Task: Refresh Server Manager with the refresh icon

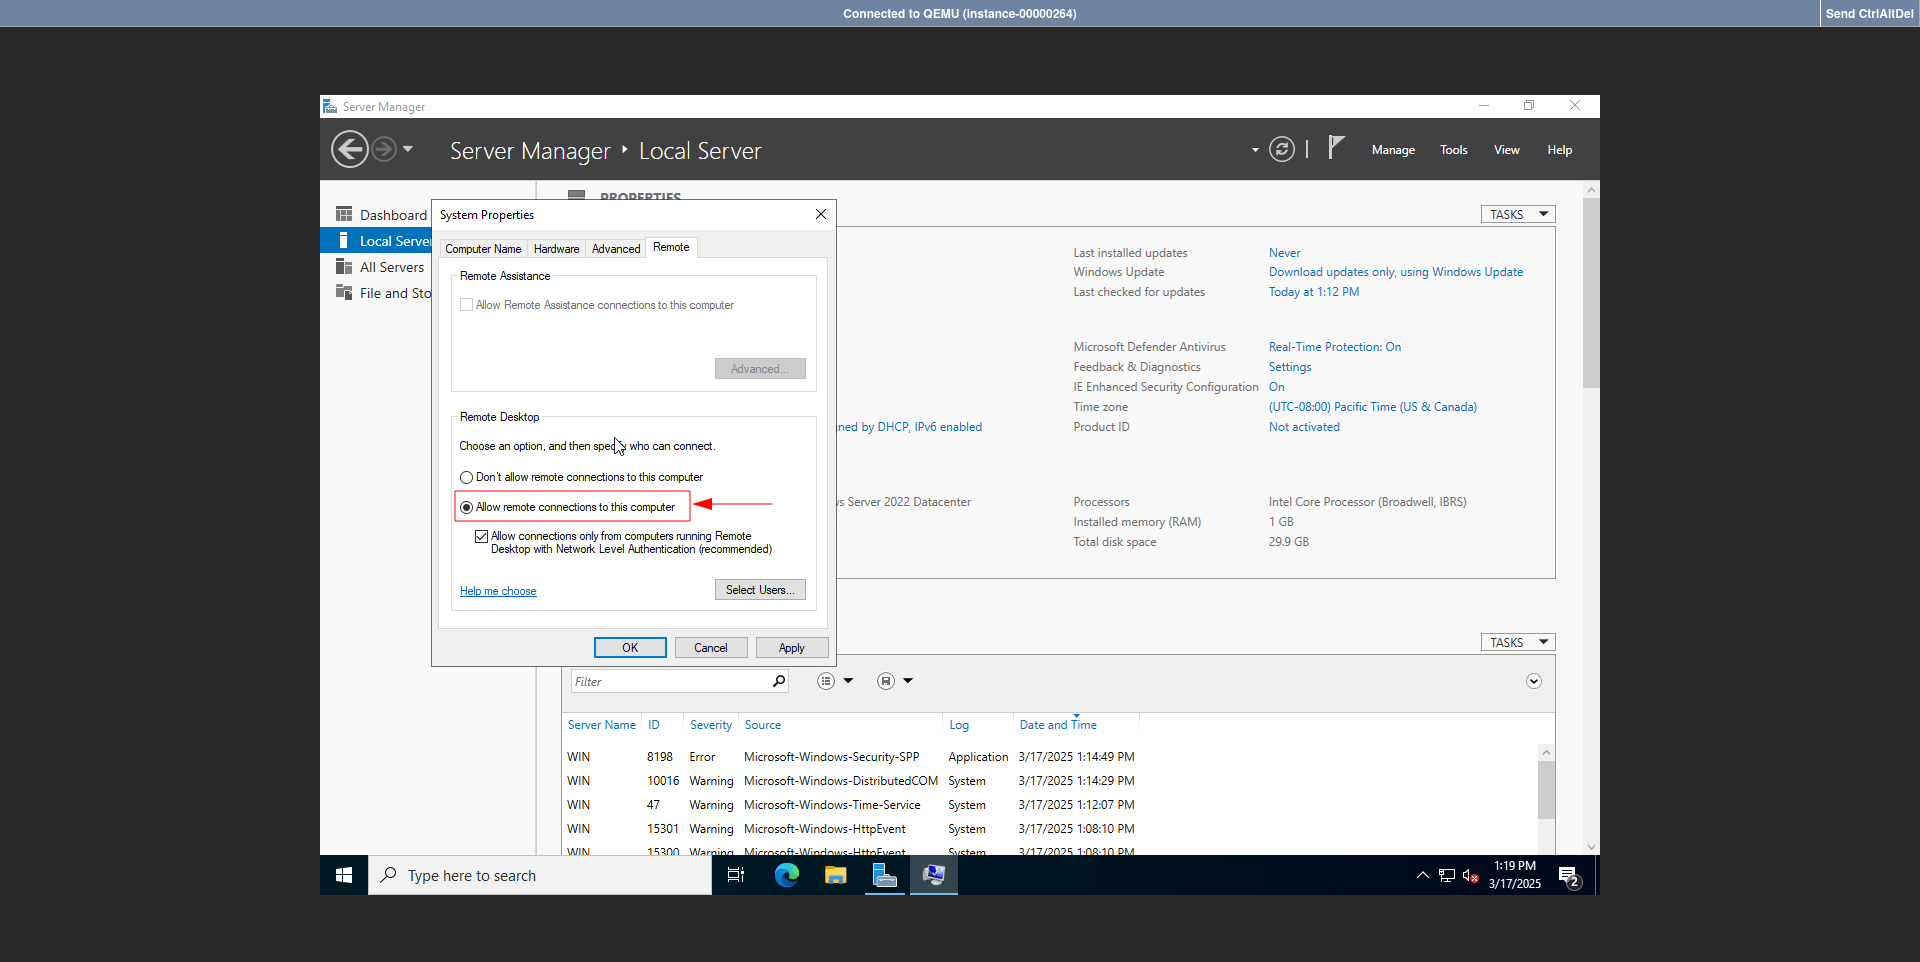Action: (x=1282, y=150)
